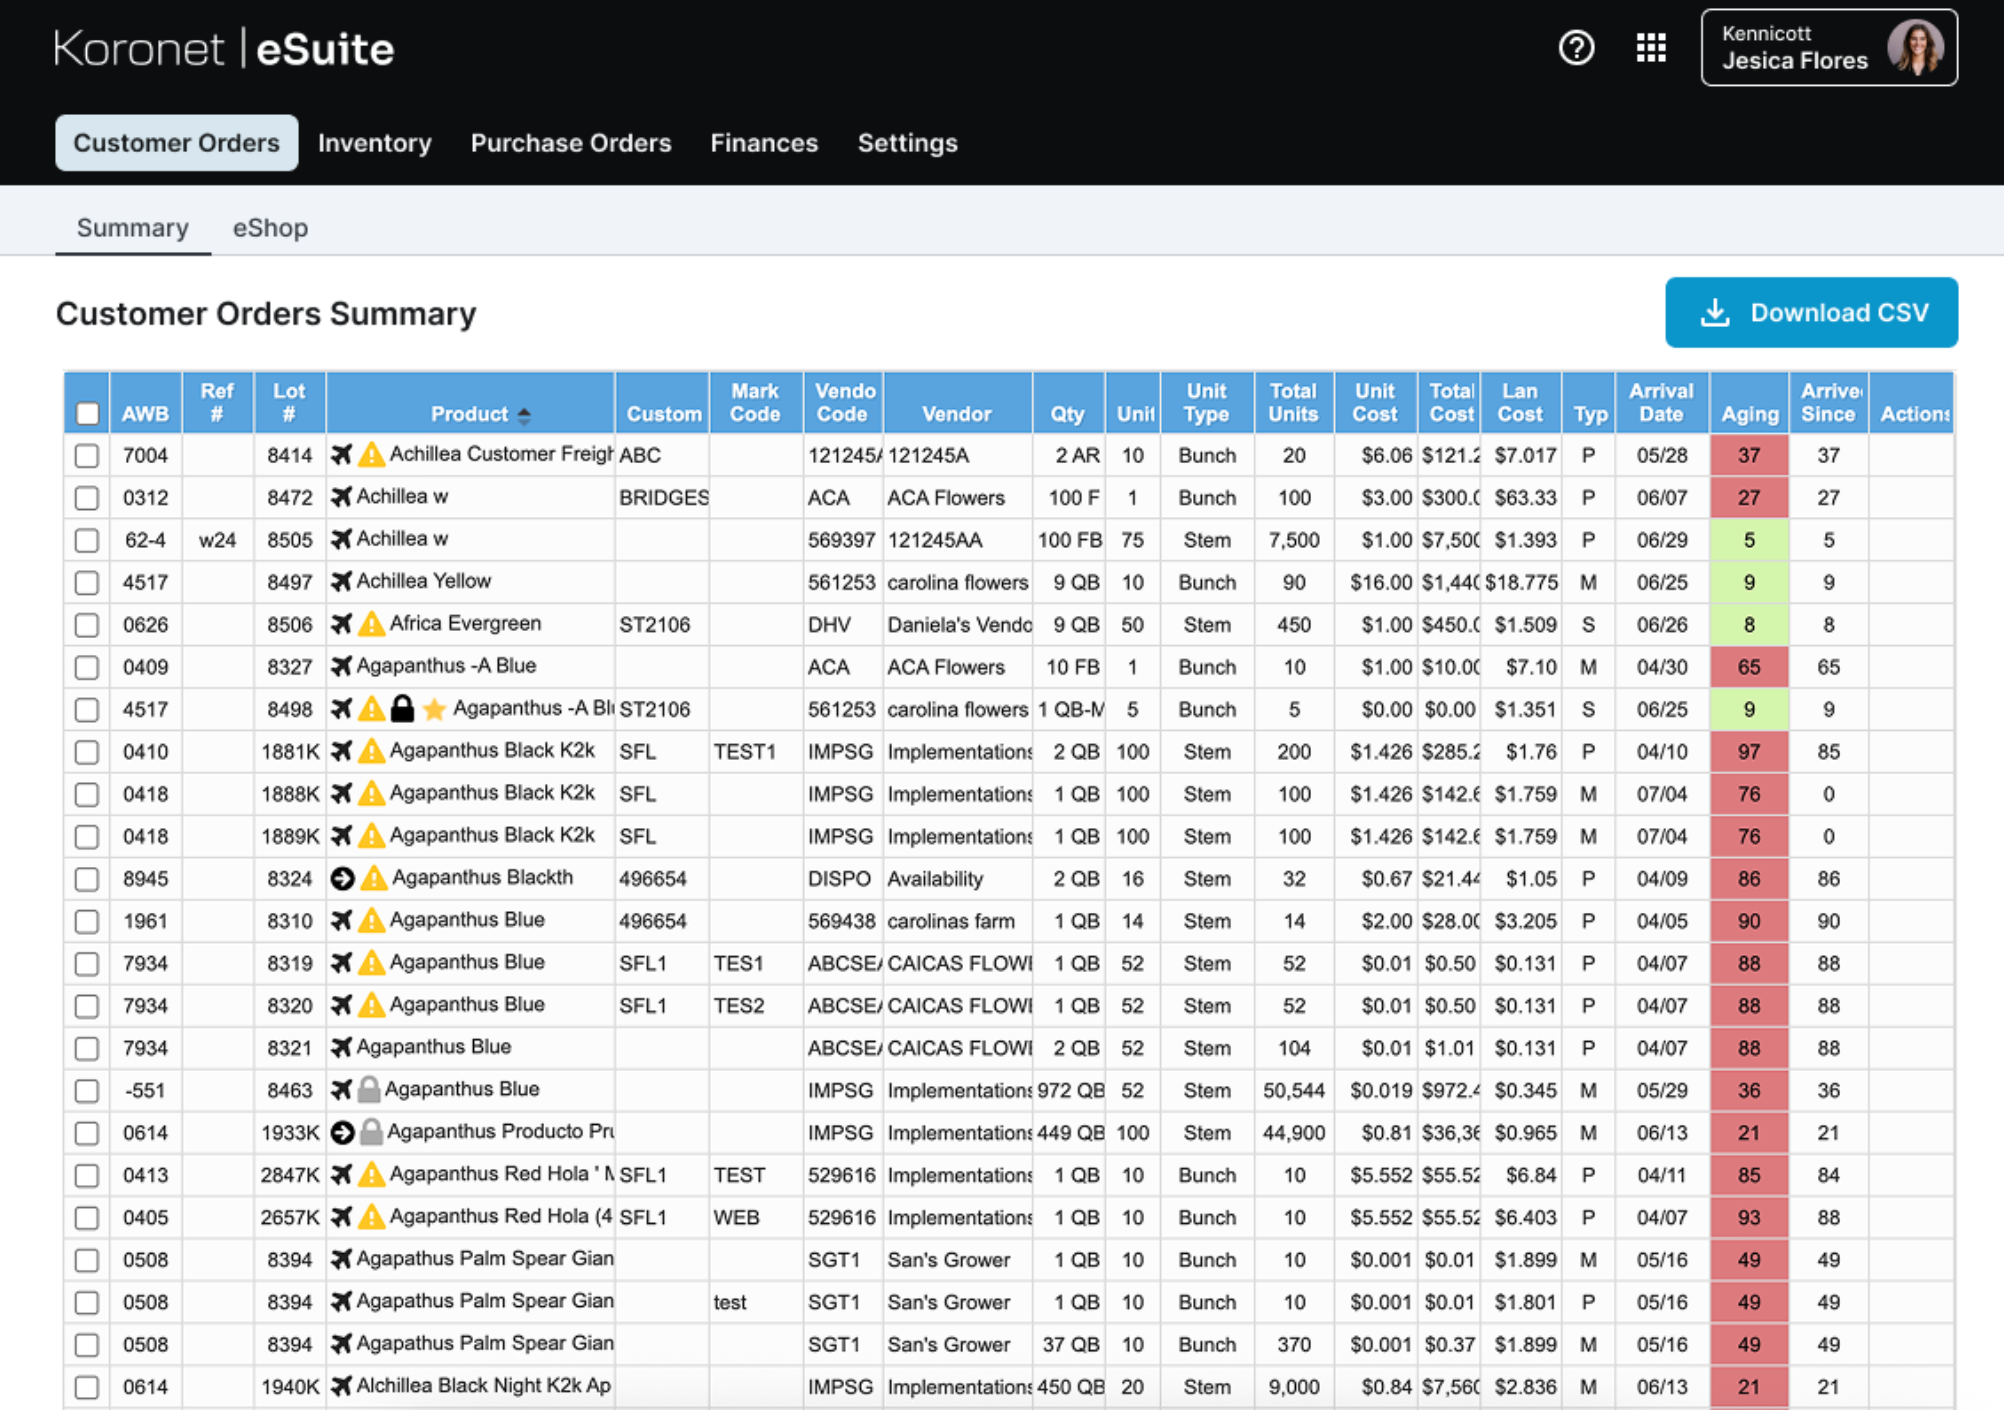This screenshot has height=1410, width=2004.
Task: Open Jesica Flores profile avatar
Action: click(1916, 47)
